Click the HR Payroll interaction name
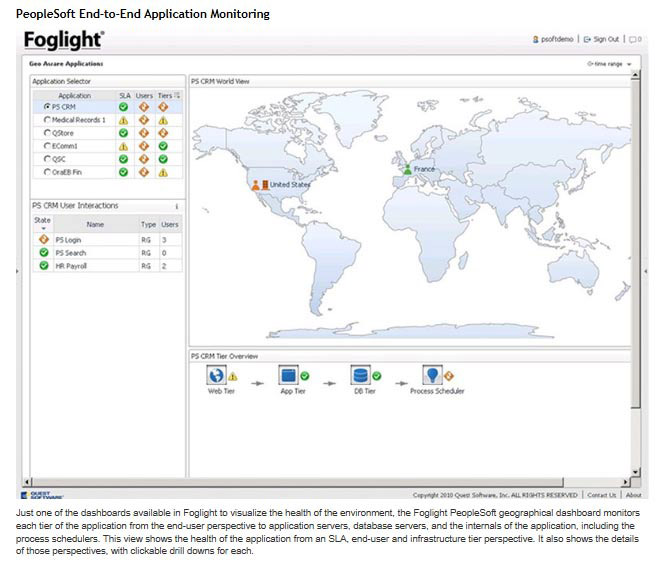The height and width of the screenshot is (569, 668). point(71,266)
